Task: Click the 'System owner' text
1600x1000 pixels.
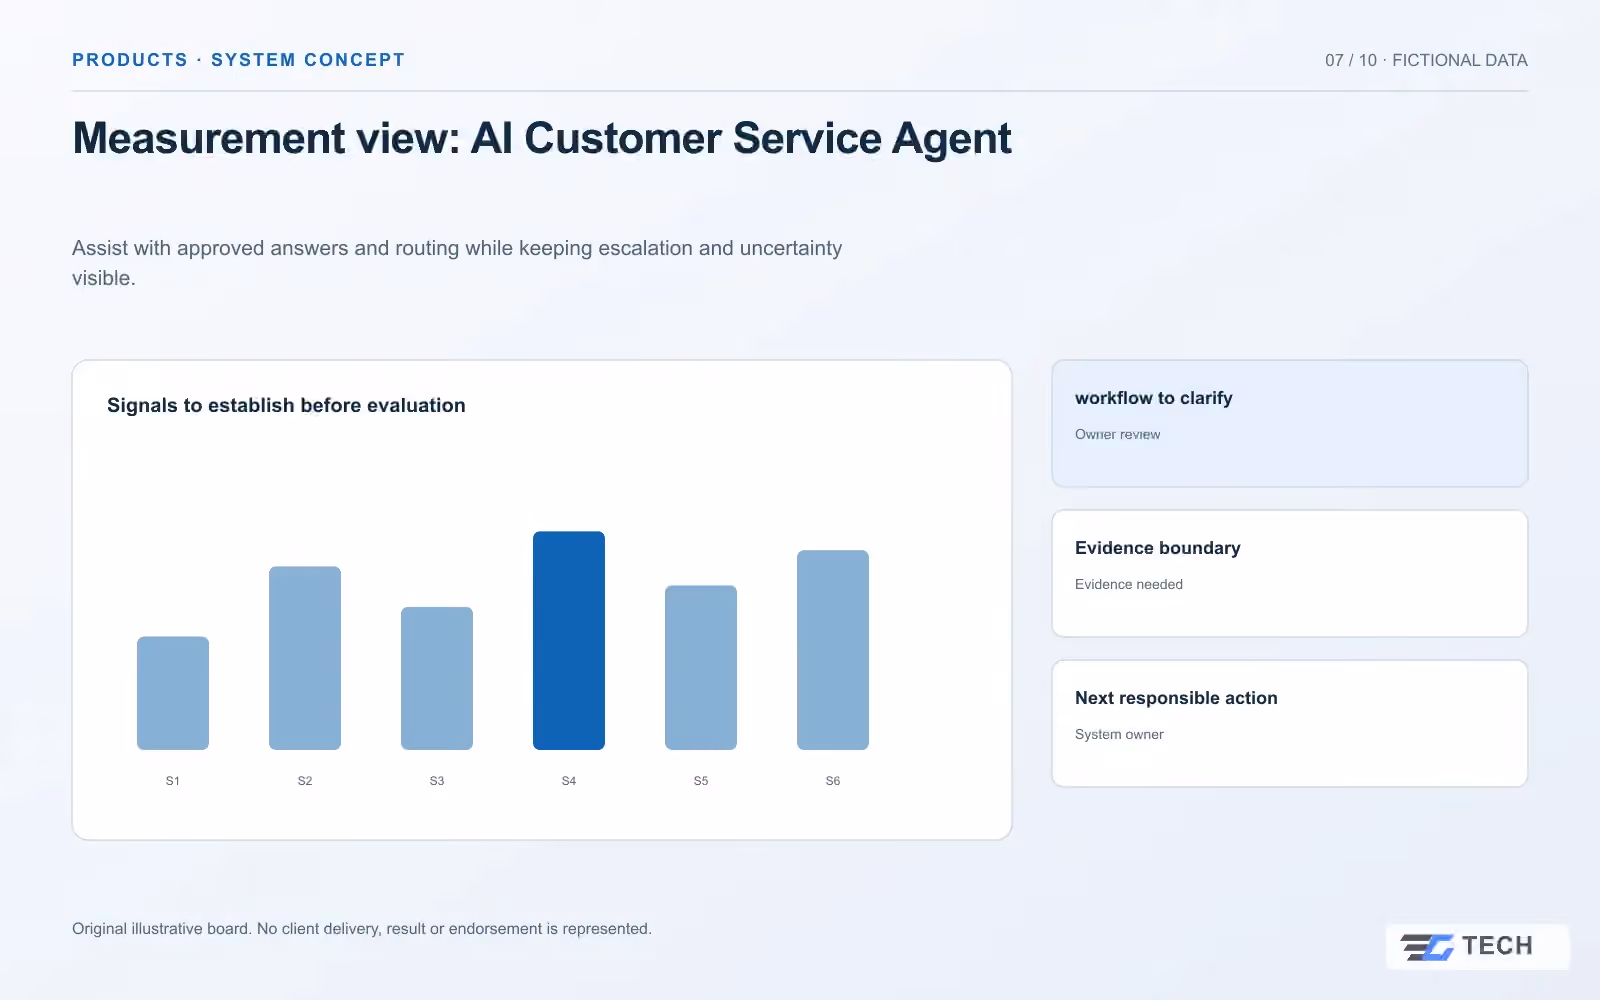Action: [x=1119, y=734]
